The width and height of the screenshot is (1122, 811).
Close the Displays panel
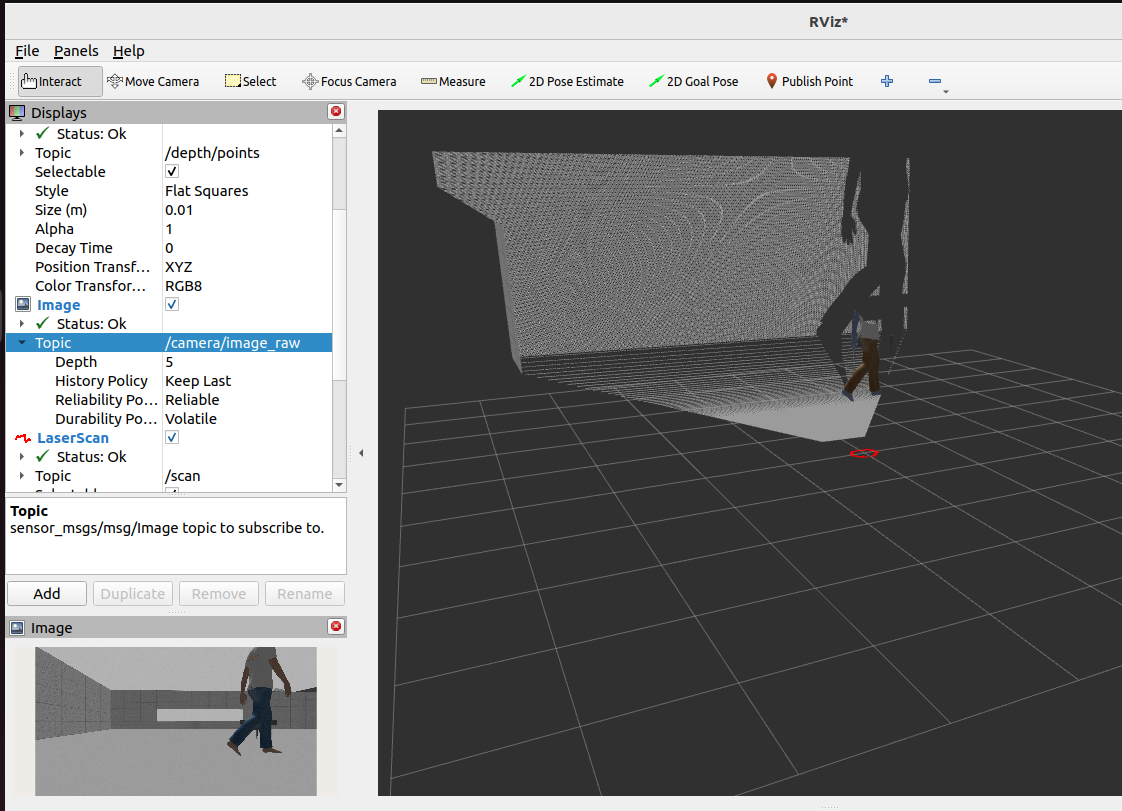coord(336,112)
